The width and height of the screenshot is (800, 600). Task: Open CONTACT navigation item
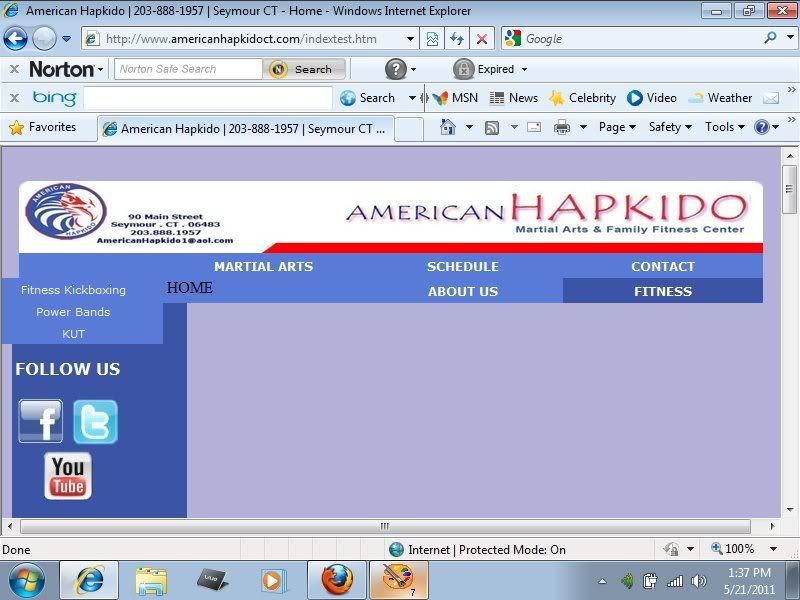coord(663,266)
